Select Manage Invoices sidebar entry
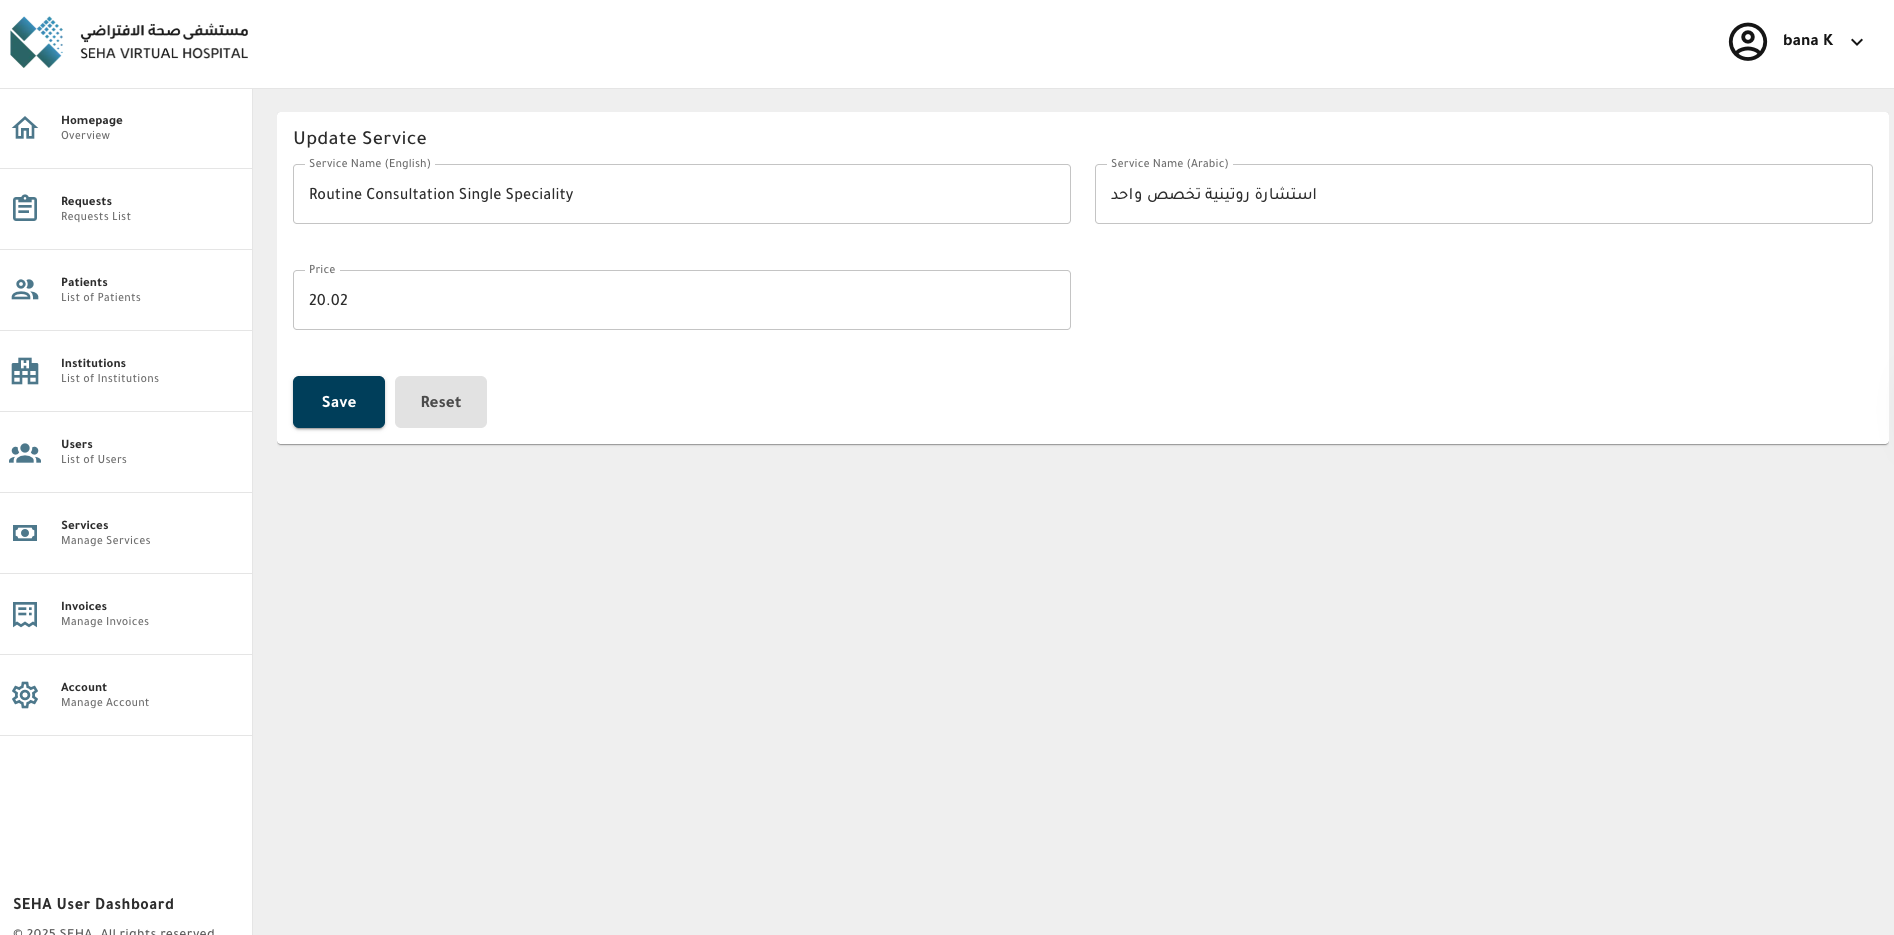1894x935 pixels. point(104,614)
